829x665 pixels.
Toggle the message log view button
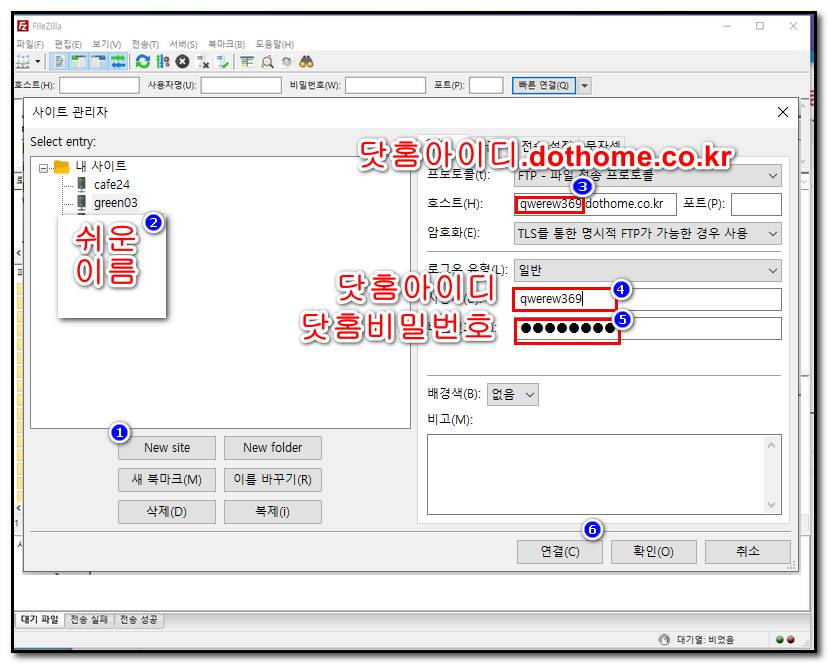[x=60, y=62]
